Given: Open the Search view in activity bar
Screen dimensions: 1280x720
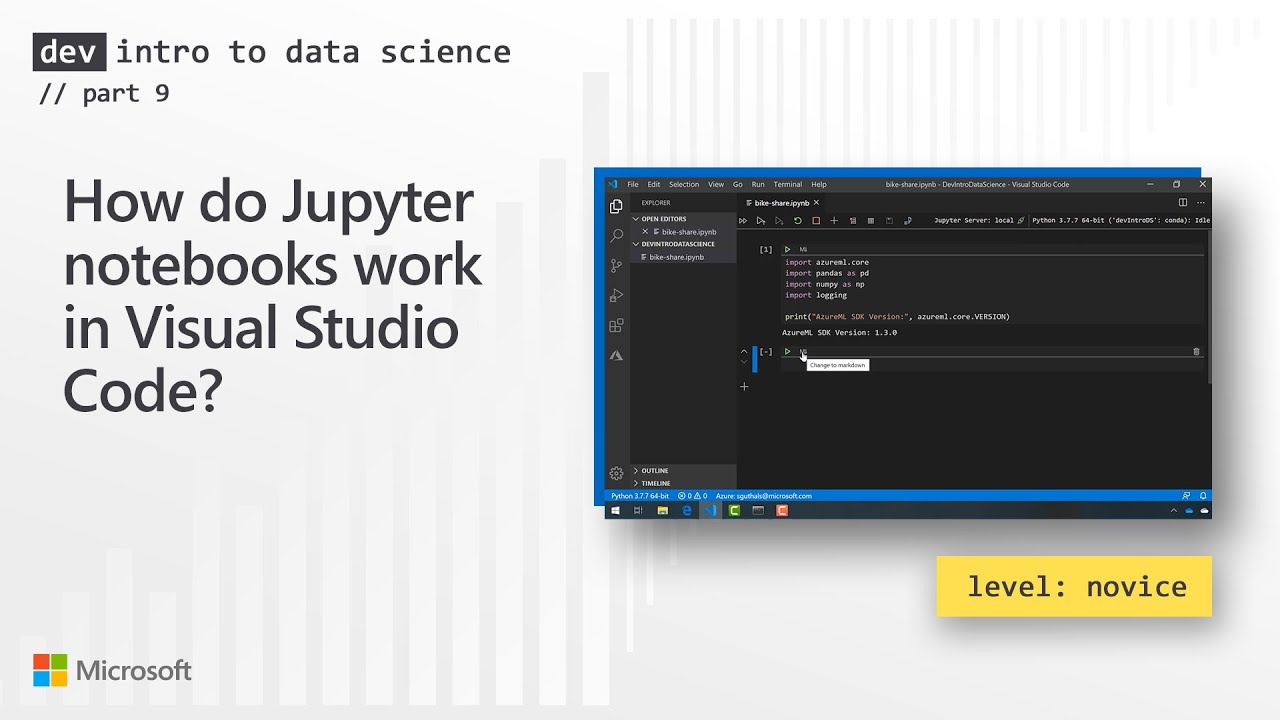Looking at the screenshot, I should [616, 236].
